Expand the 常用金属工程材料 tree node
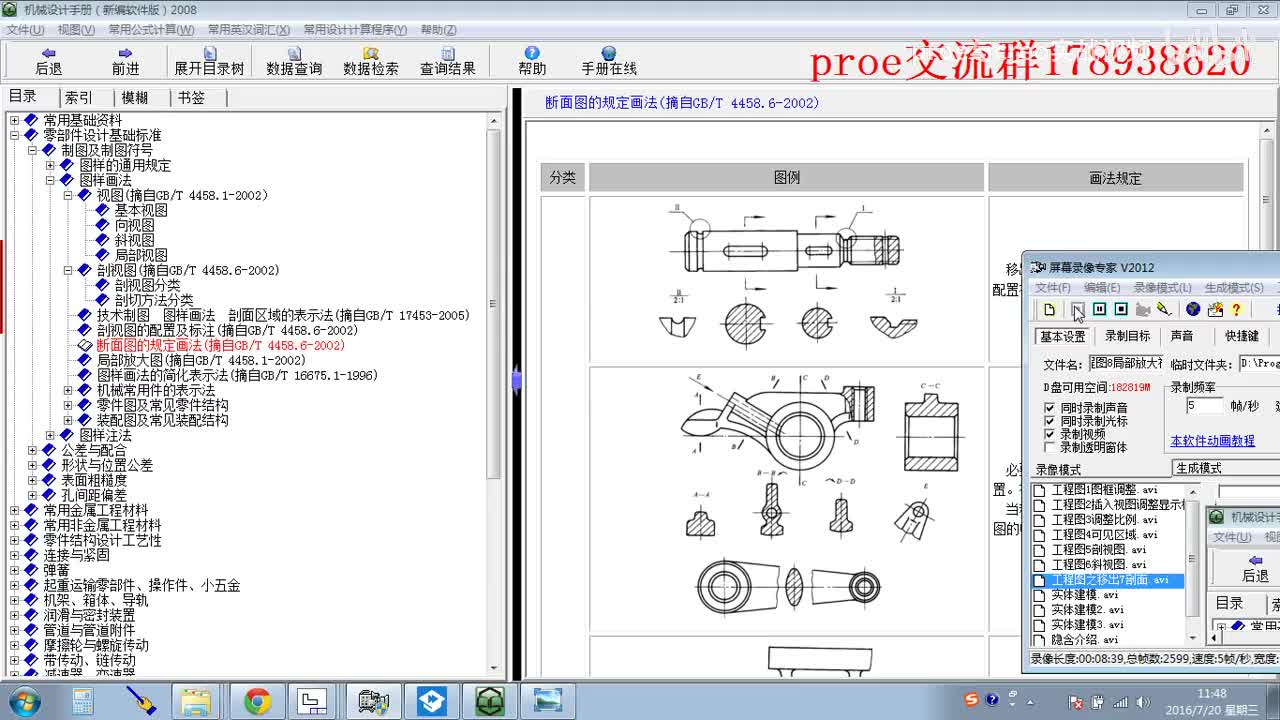This screenshot has height=720, width=1280. (x=14, y=510)
